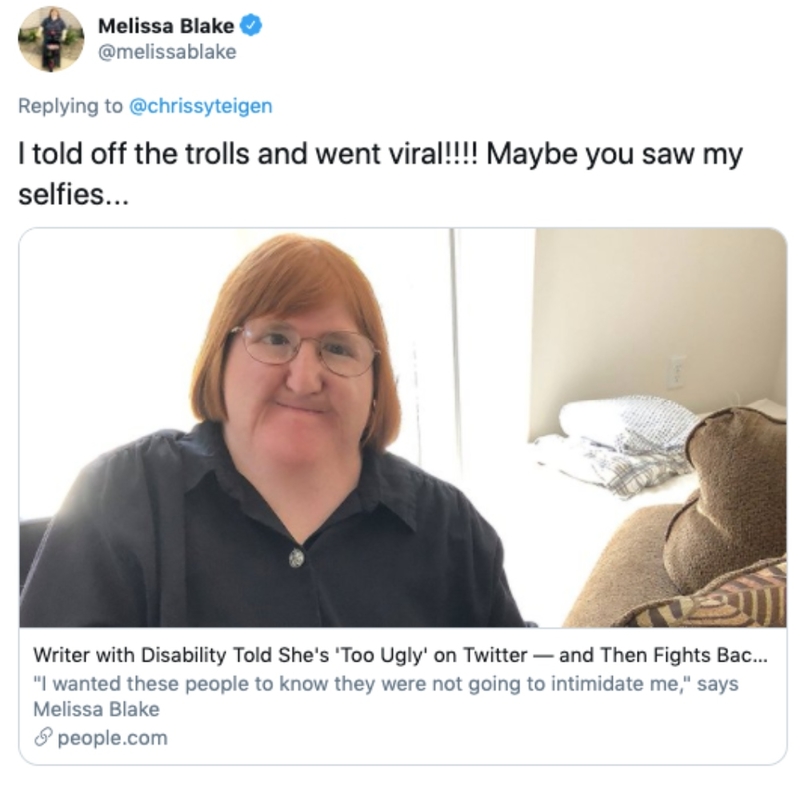Click the 'Melissa Blake' name in card description
The image size is (800, 800).
96,710
